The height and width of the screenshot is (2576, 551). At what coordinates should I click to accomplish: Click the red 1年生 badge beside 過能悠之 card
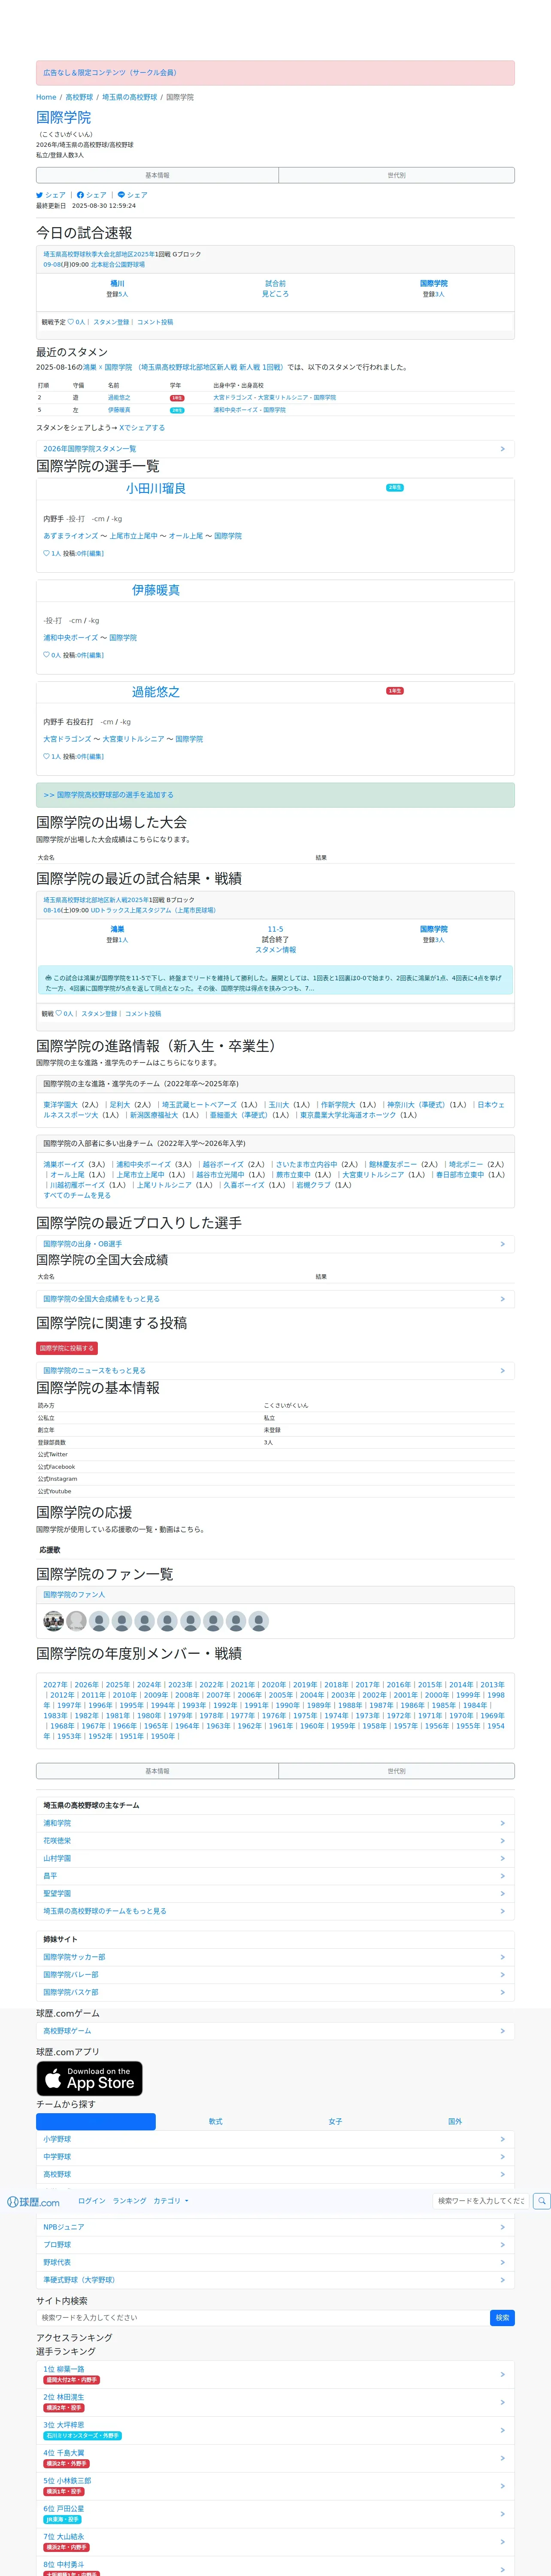click(x=395, y=691)
